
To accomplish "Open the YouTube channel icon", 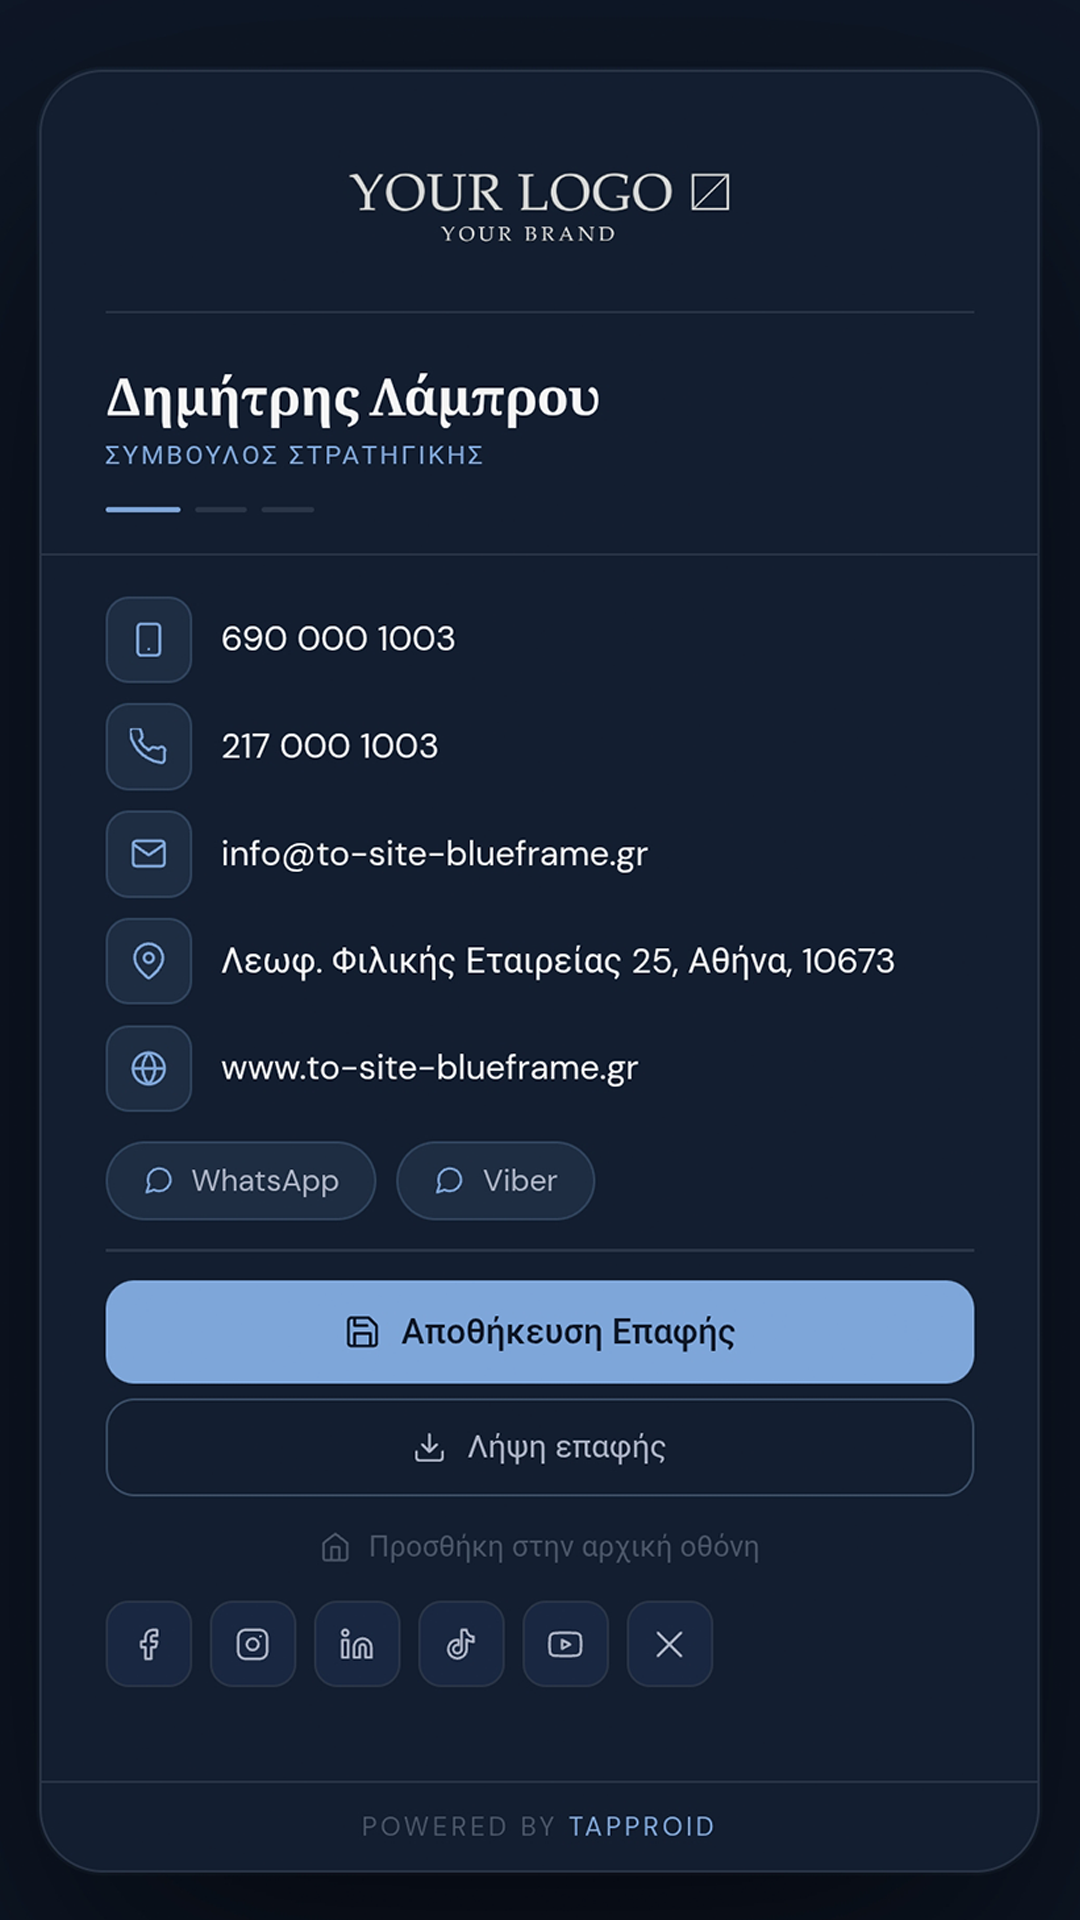I will (x=566, y=1644).
